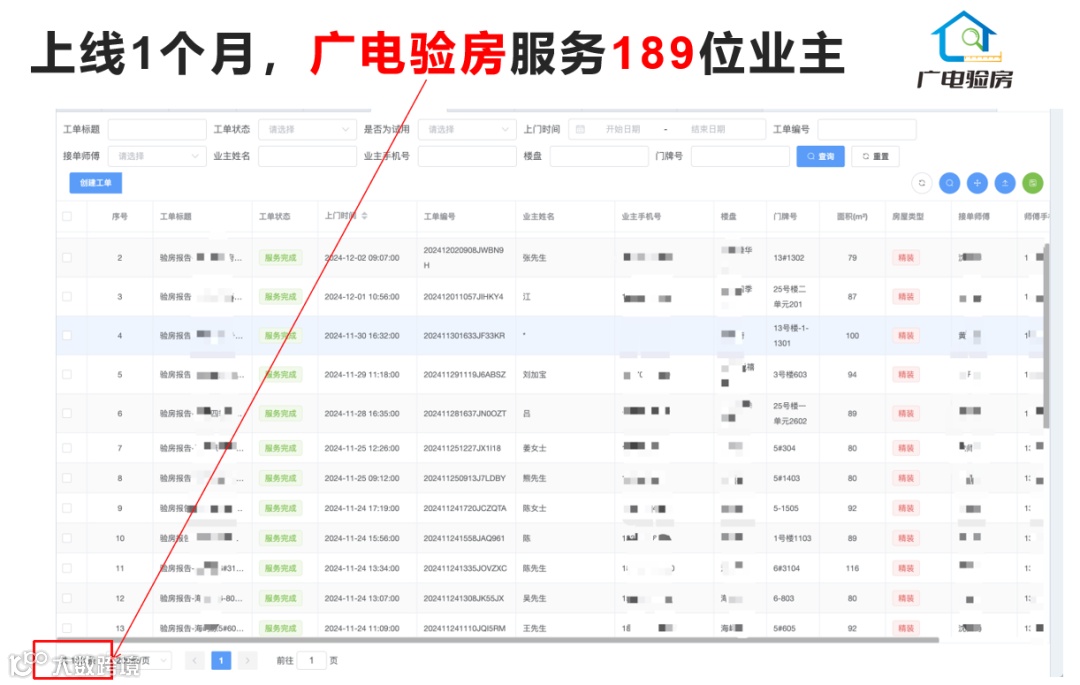Click door number 6#3104
The width and height of the screenshot is (1080, 685).
pos(787,569)
